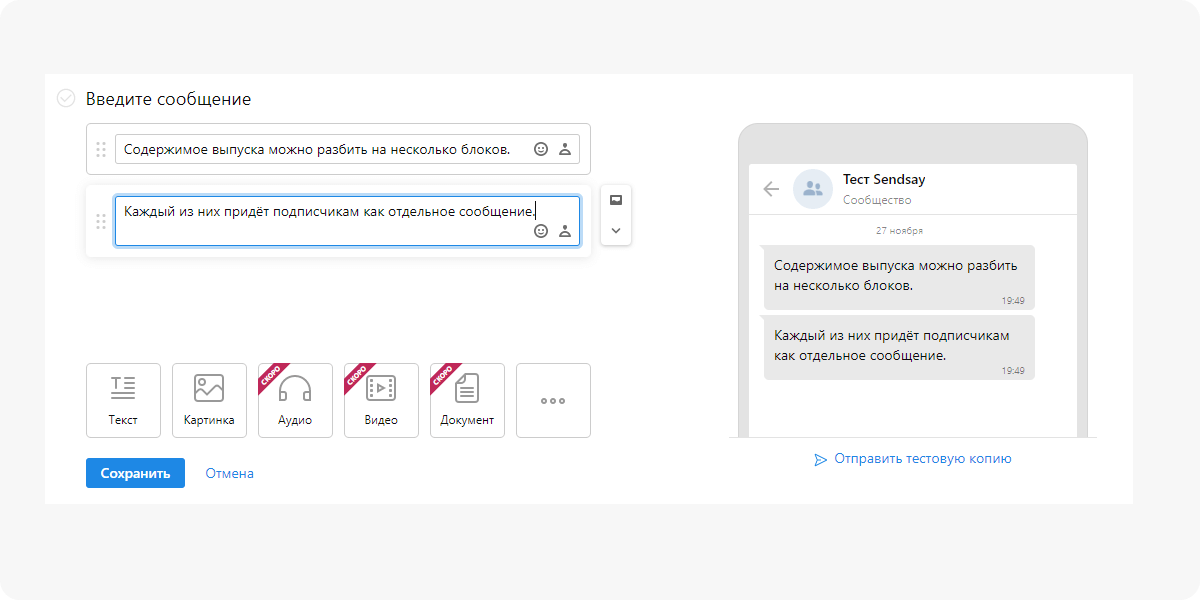Click the person icon in second message block
Image resolution: width=1200 pixels, height=600 pixels.
565,231
